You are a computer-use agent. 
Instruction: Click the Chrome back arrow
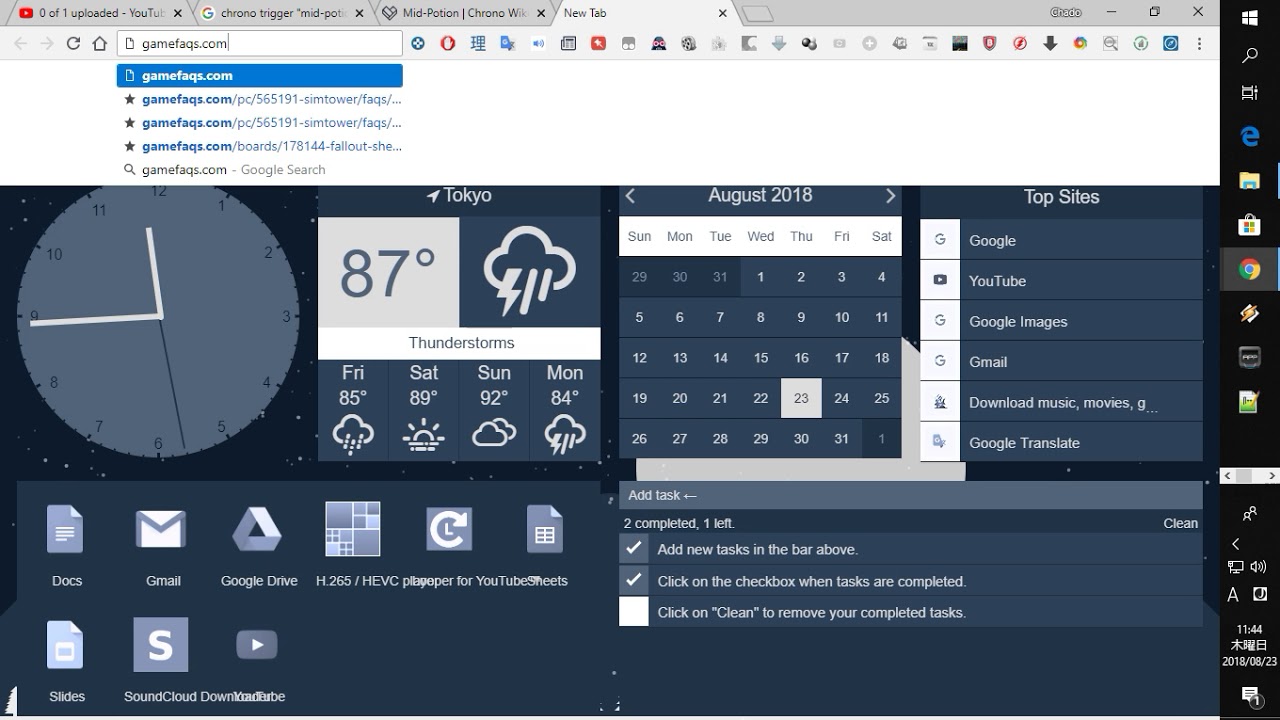[x=20, y=43]
